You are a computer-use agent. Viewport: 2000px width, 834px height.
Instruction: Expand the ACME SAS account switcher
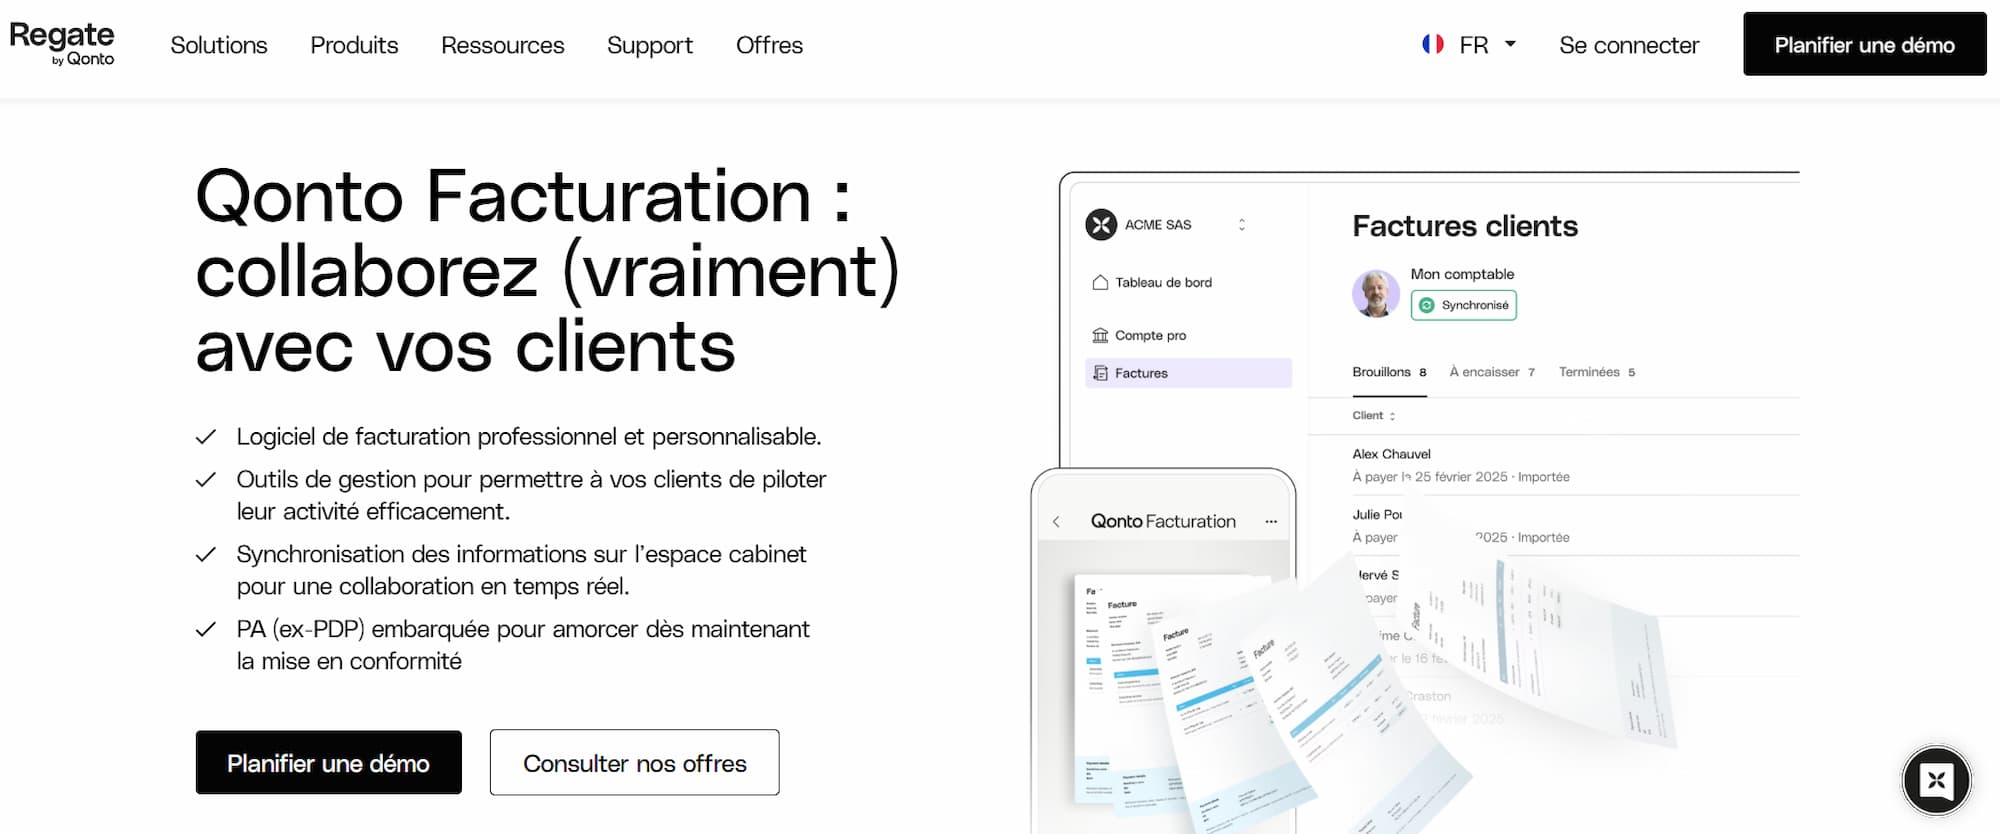1242,225
